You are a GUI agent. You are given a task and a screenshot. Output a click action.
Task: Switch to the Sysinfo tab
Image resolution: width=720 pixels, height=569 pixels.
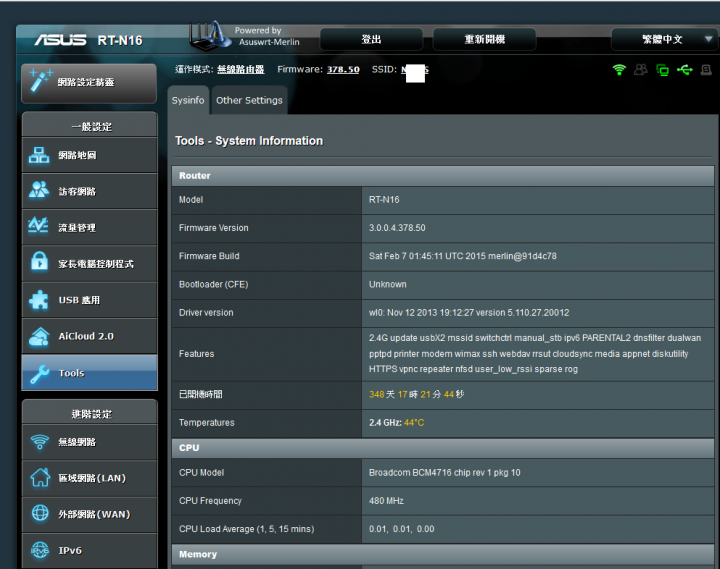[188, 100]
